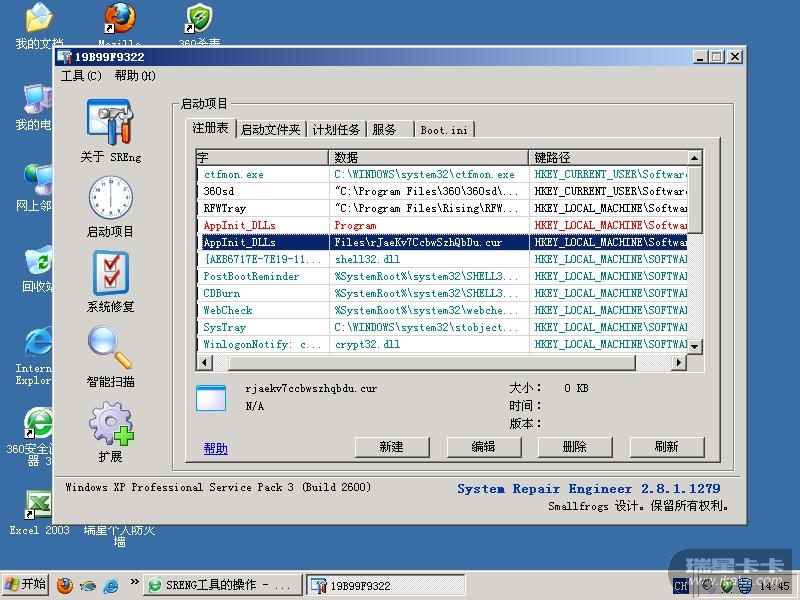Select the {AEB6717E-7E19-11... row
Screen dimensions: 800x600
(x=442, y=259)
